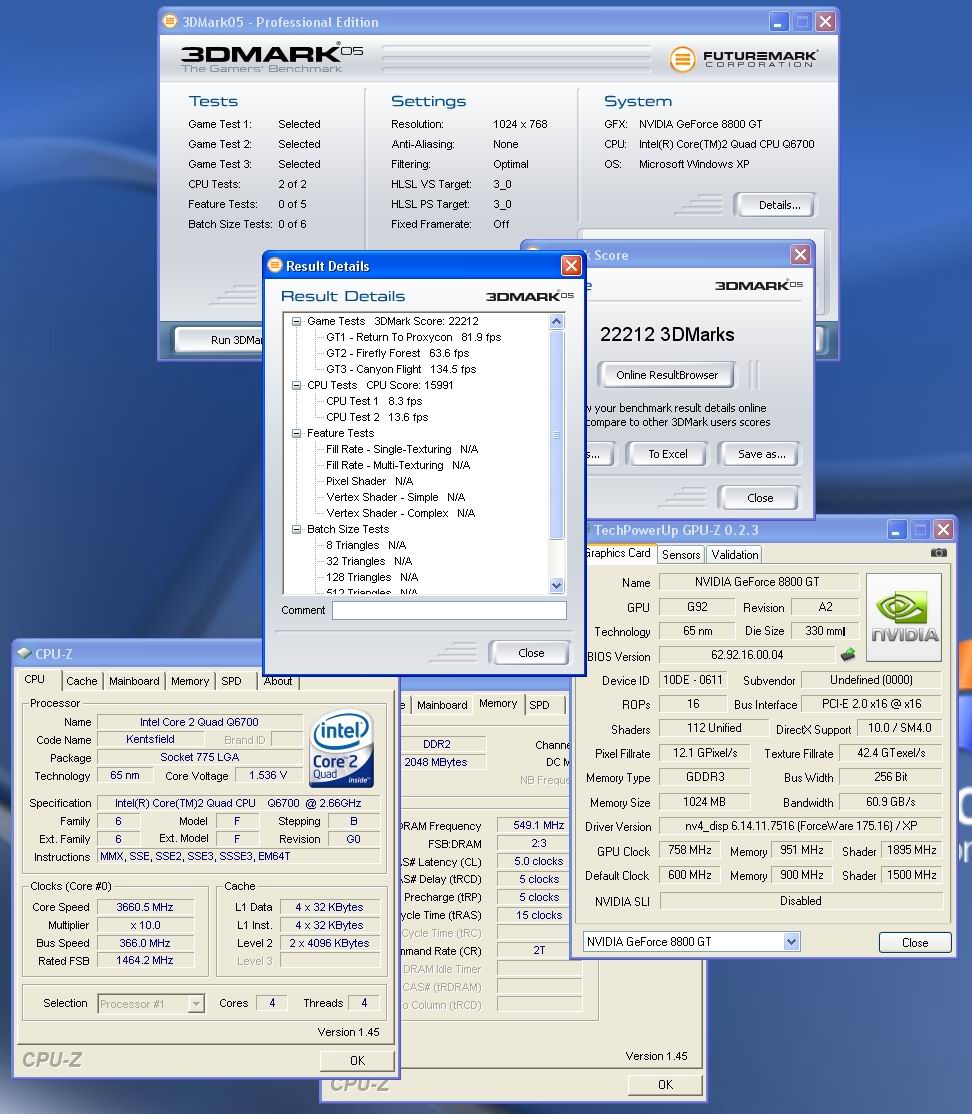Click the Close button in GPU-Z
This screenshot has width=972, height=1114.
tap(914, 943)
